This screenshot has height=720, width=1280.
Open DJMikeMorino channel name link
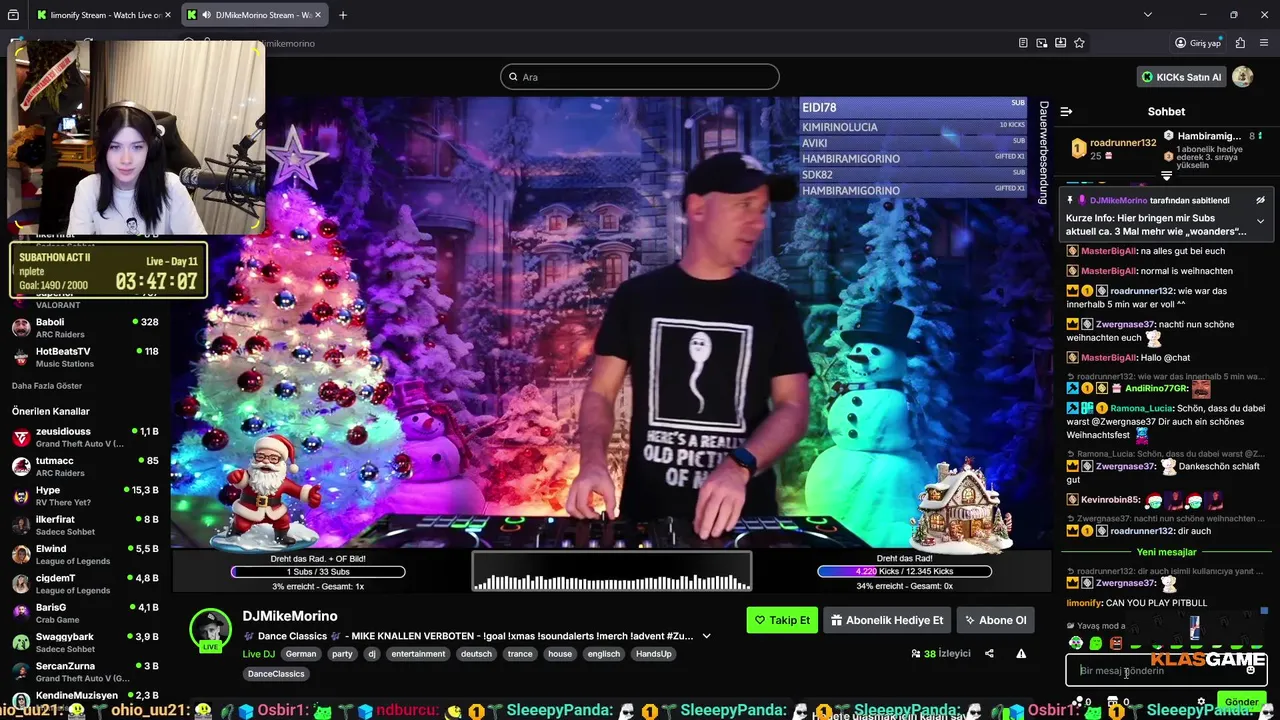pyautogui.click(x=290, y=616)
